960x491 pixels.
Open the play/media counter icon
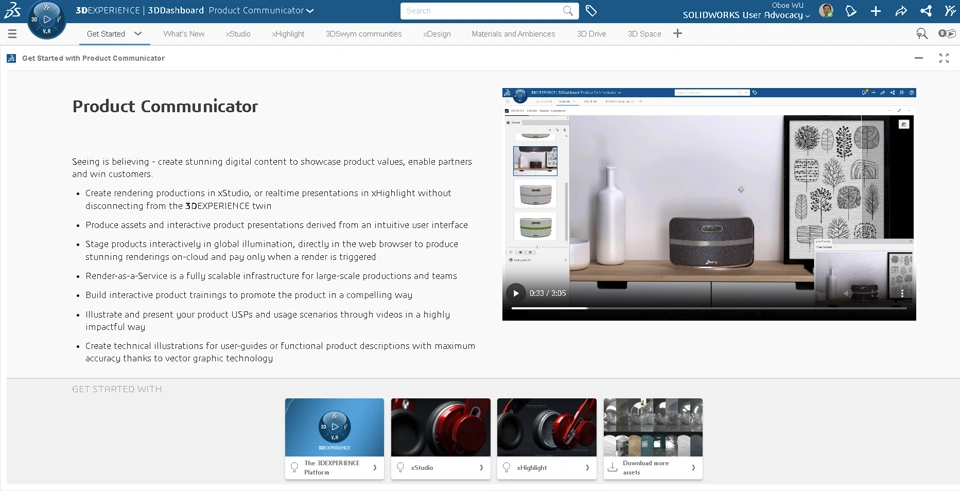947,34
